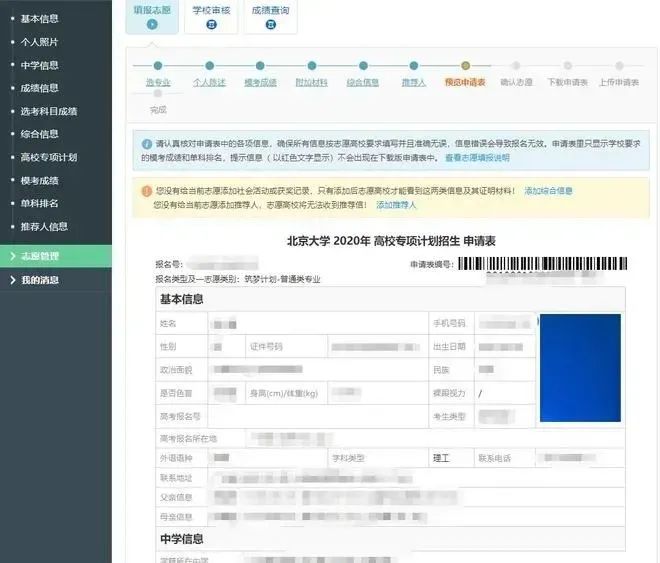Select 推荐人信息 in the sidebar

click(x=44, y=226)
